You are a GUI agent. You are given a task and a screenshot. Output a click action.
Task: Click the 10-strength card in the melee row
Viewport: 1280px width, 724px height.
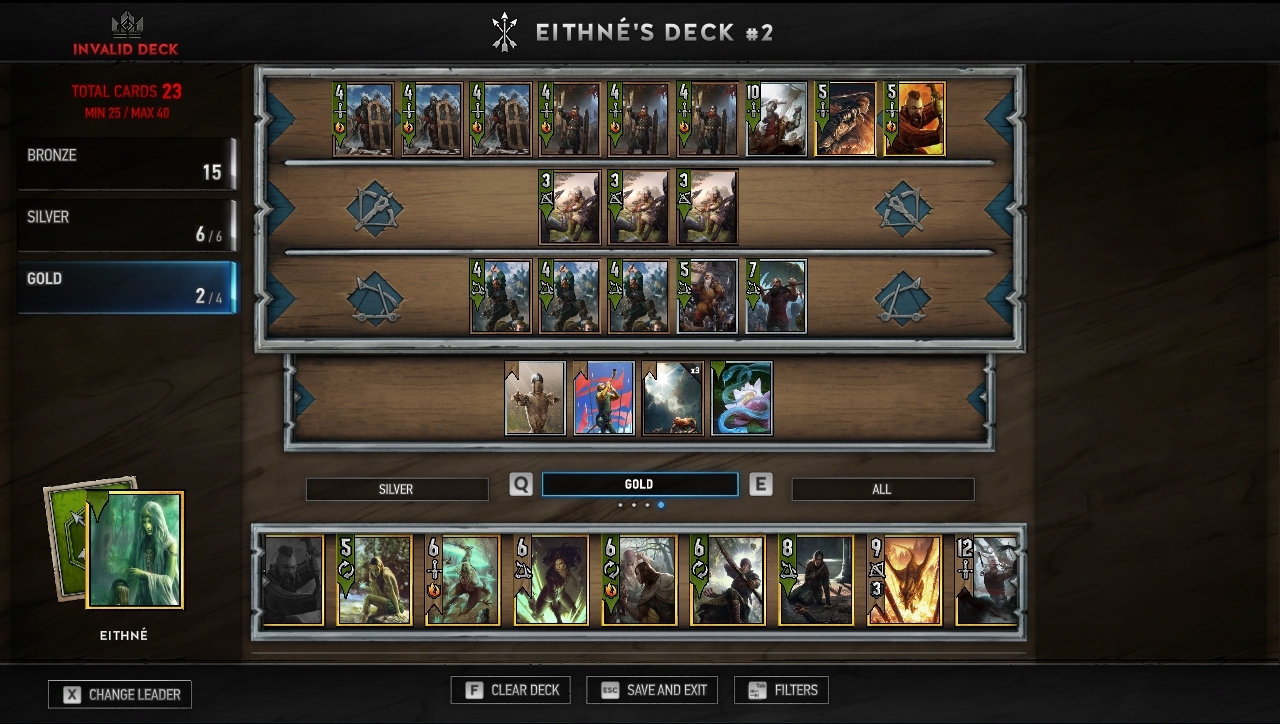(776, 119)
